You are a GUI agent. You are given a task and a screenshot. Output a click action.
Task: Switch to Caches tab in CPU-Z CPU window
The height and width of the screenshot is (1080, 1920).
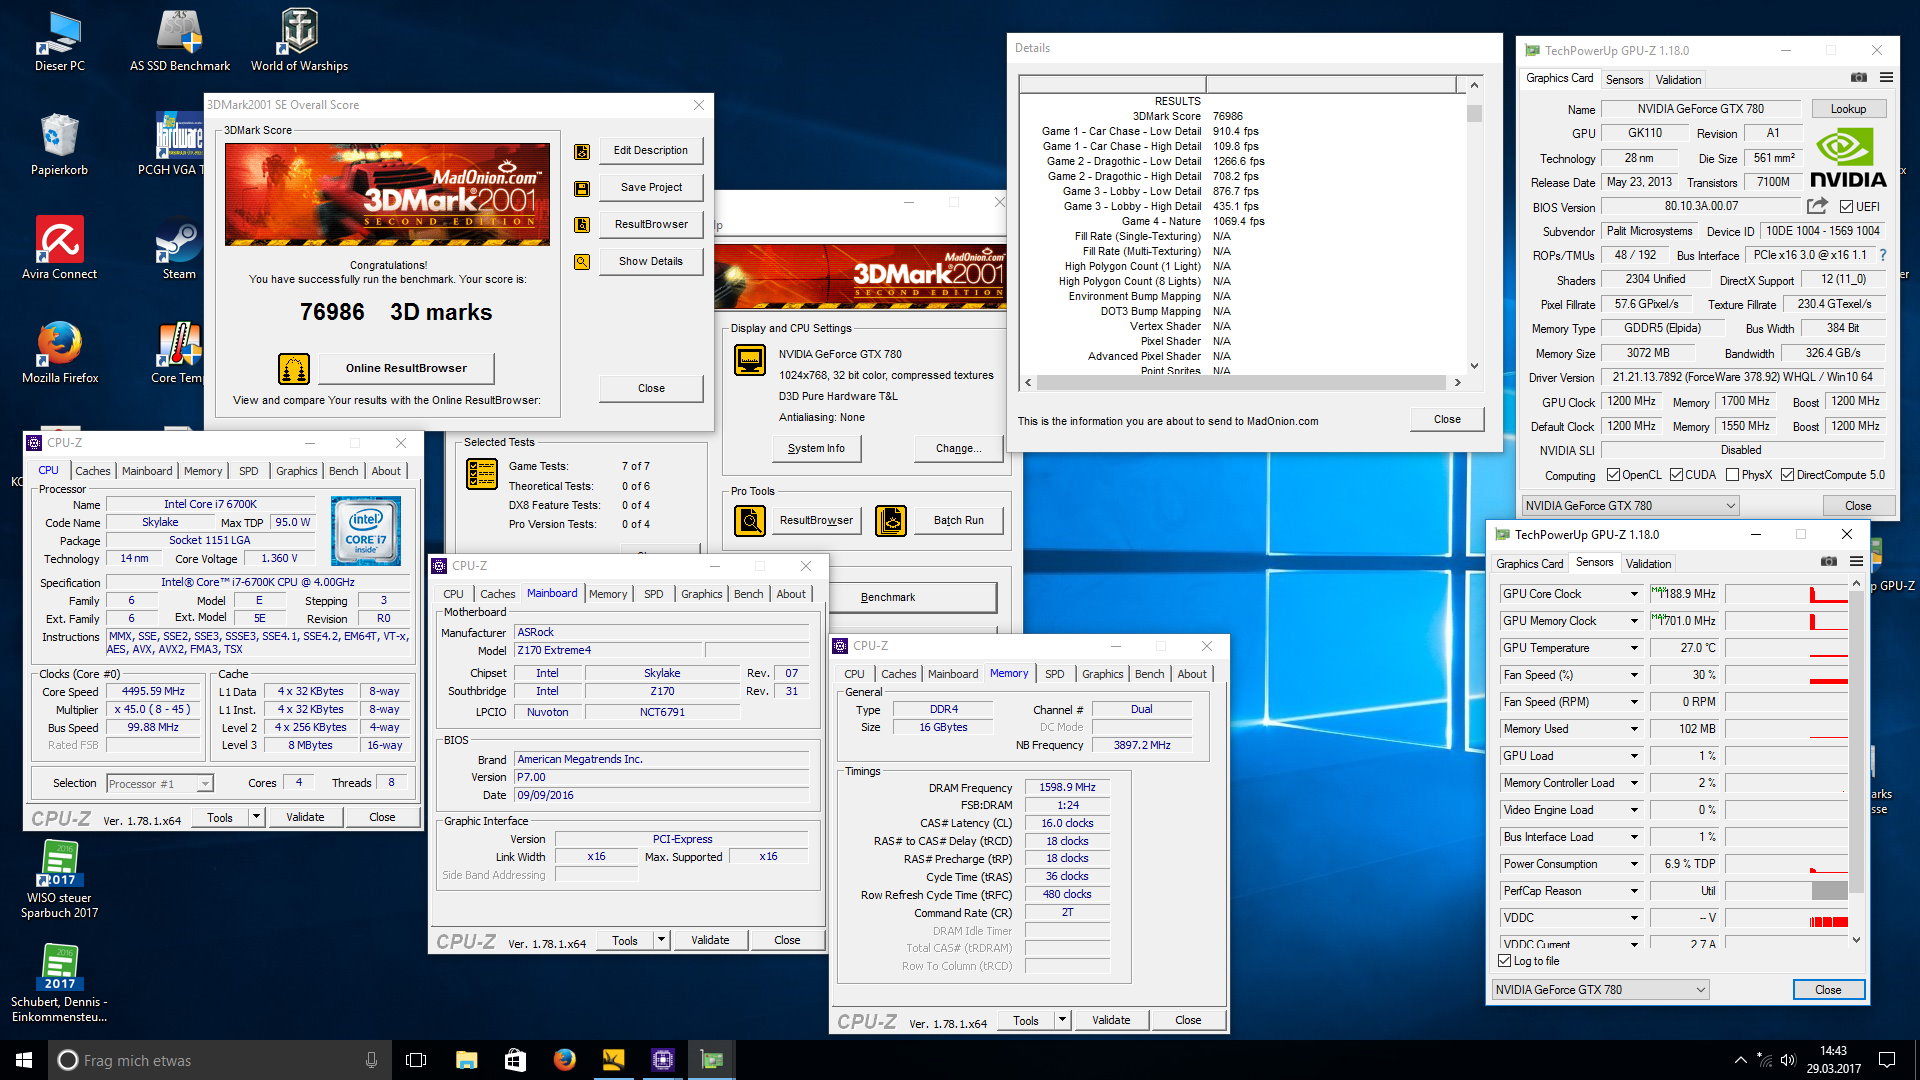tap(92, 471)
